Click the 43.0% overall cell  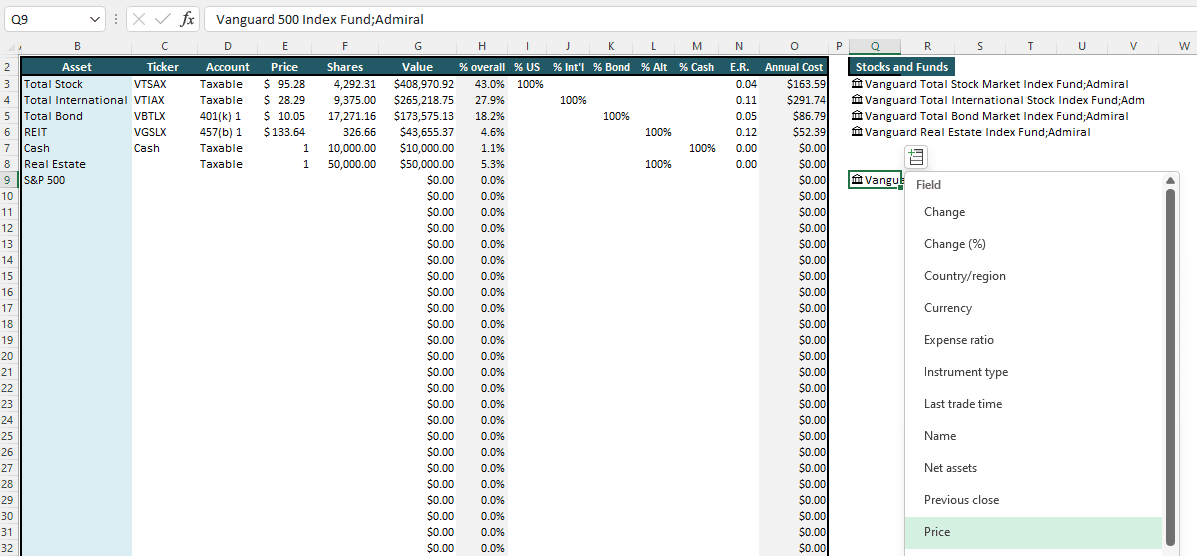(482, 84)
